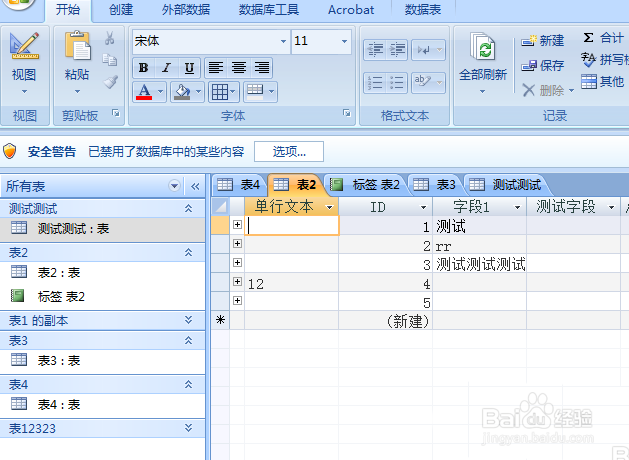Viewport: 629px width, 460px height.
Task: Click the gridlines icon
Action: point(219,92)
